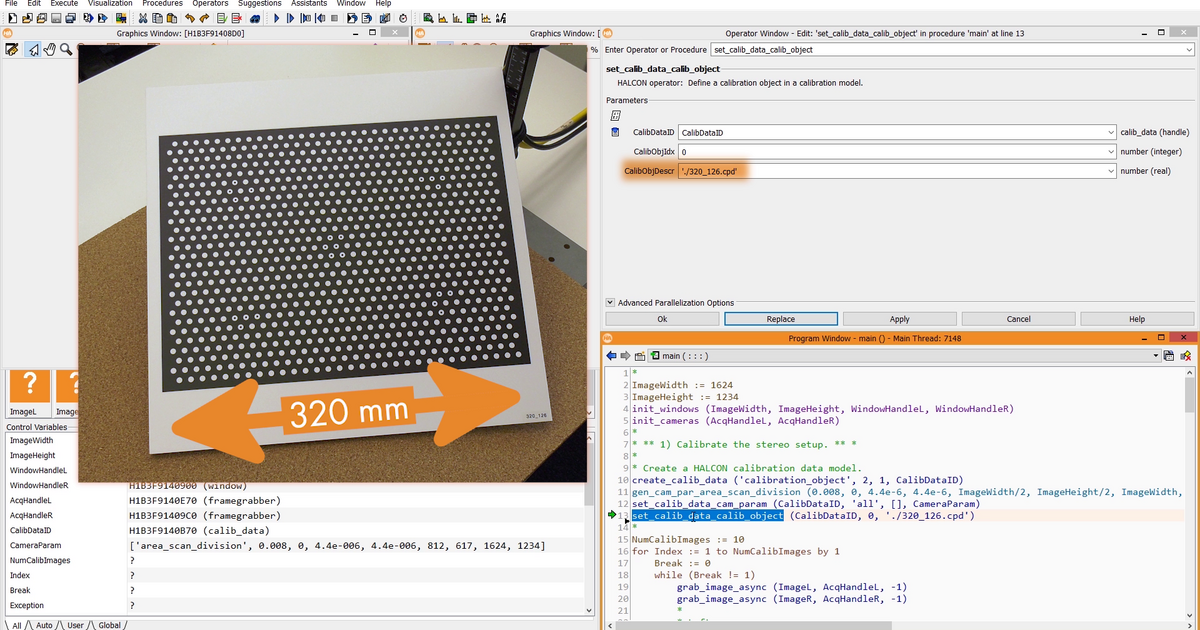
Task: Expand Advanced Parallelization Options section
Action: pos(611,303)
